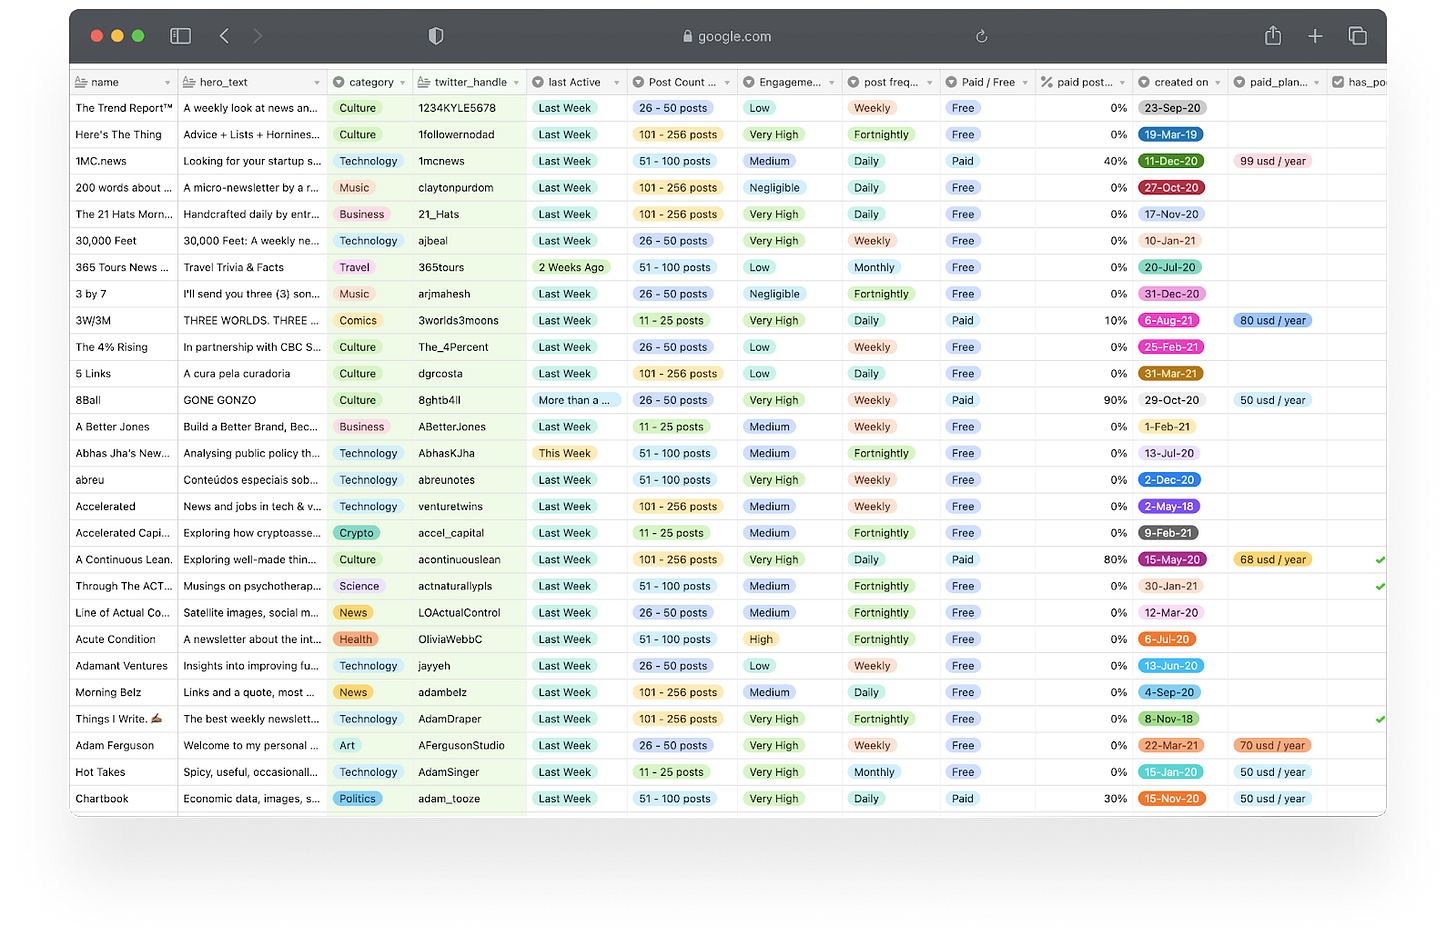
Task: Select the name cell '365 Tours News ...'
Action: click(122, 268)
